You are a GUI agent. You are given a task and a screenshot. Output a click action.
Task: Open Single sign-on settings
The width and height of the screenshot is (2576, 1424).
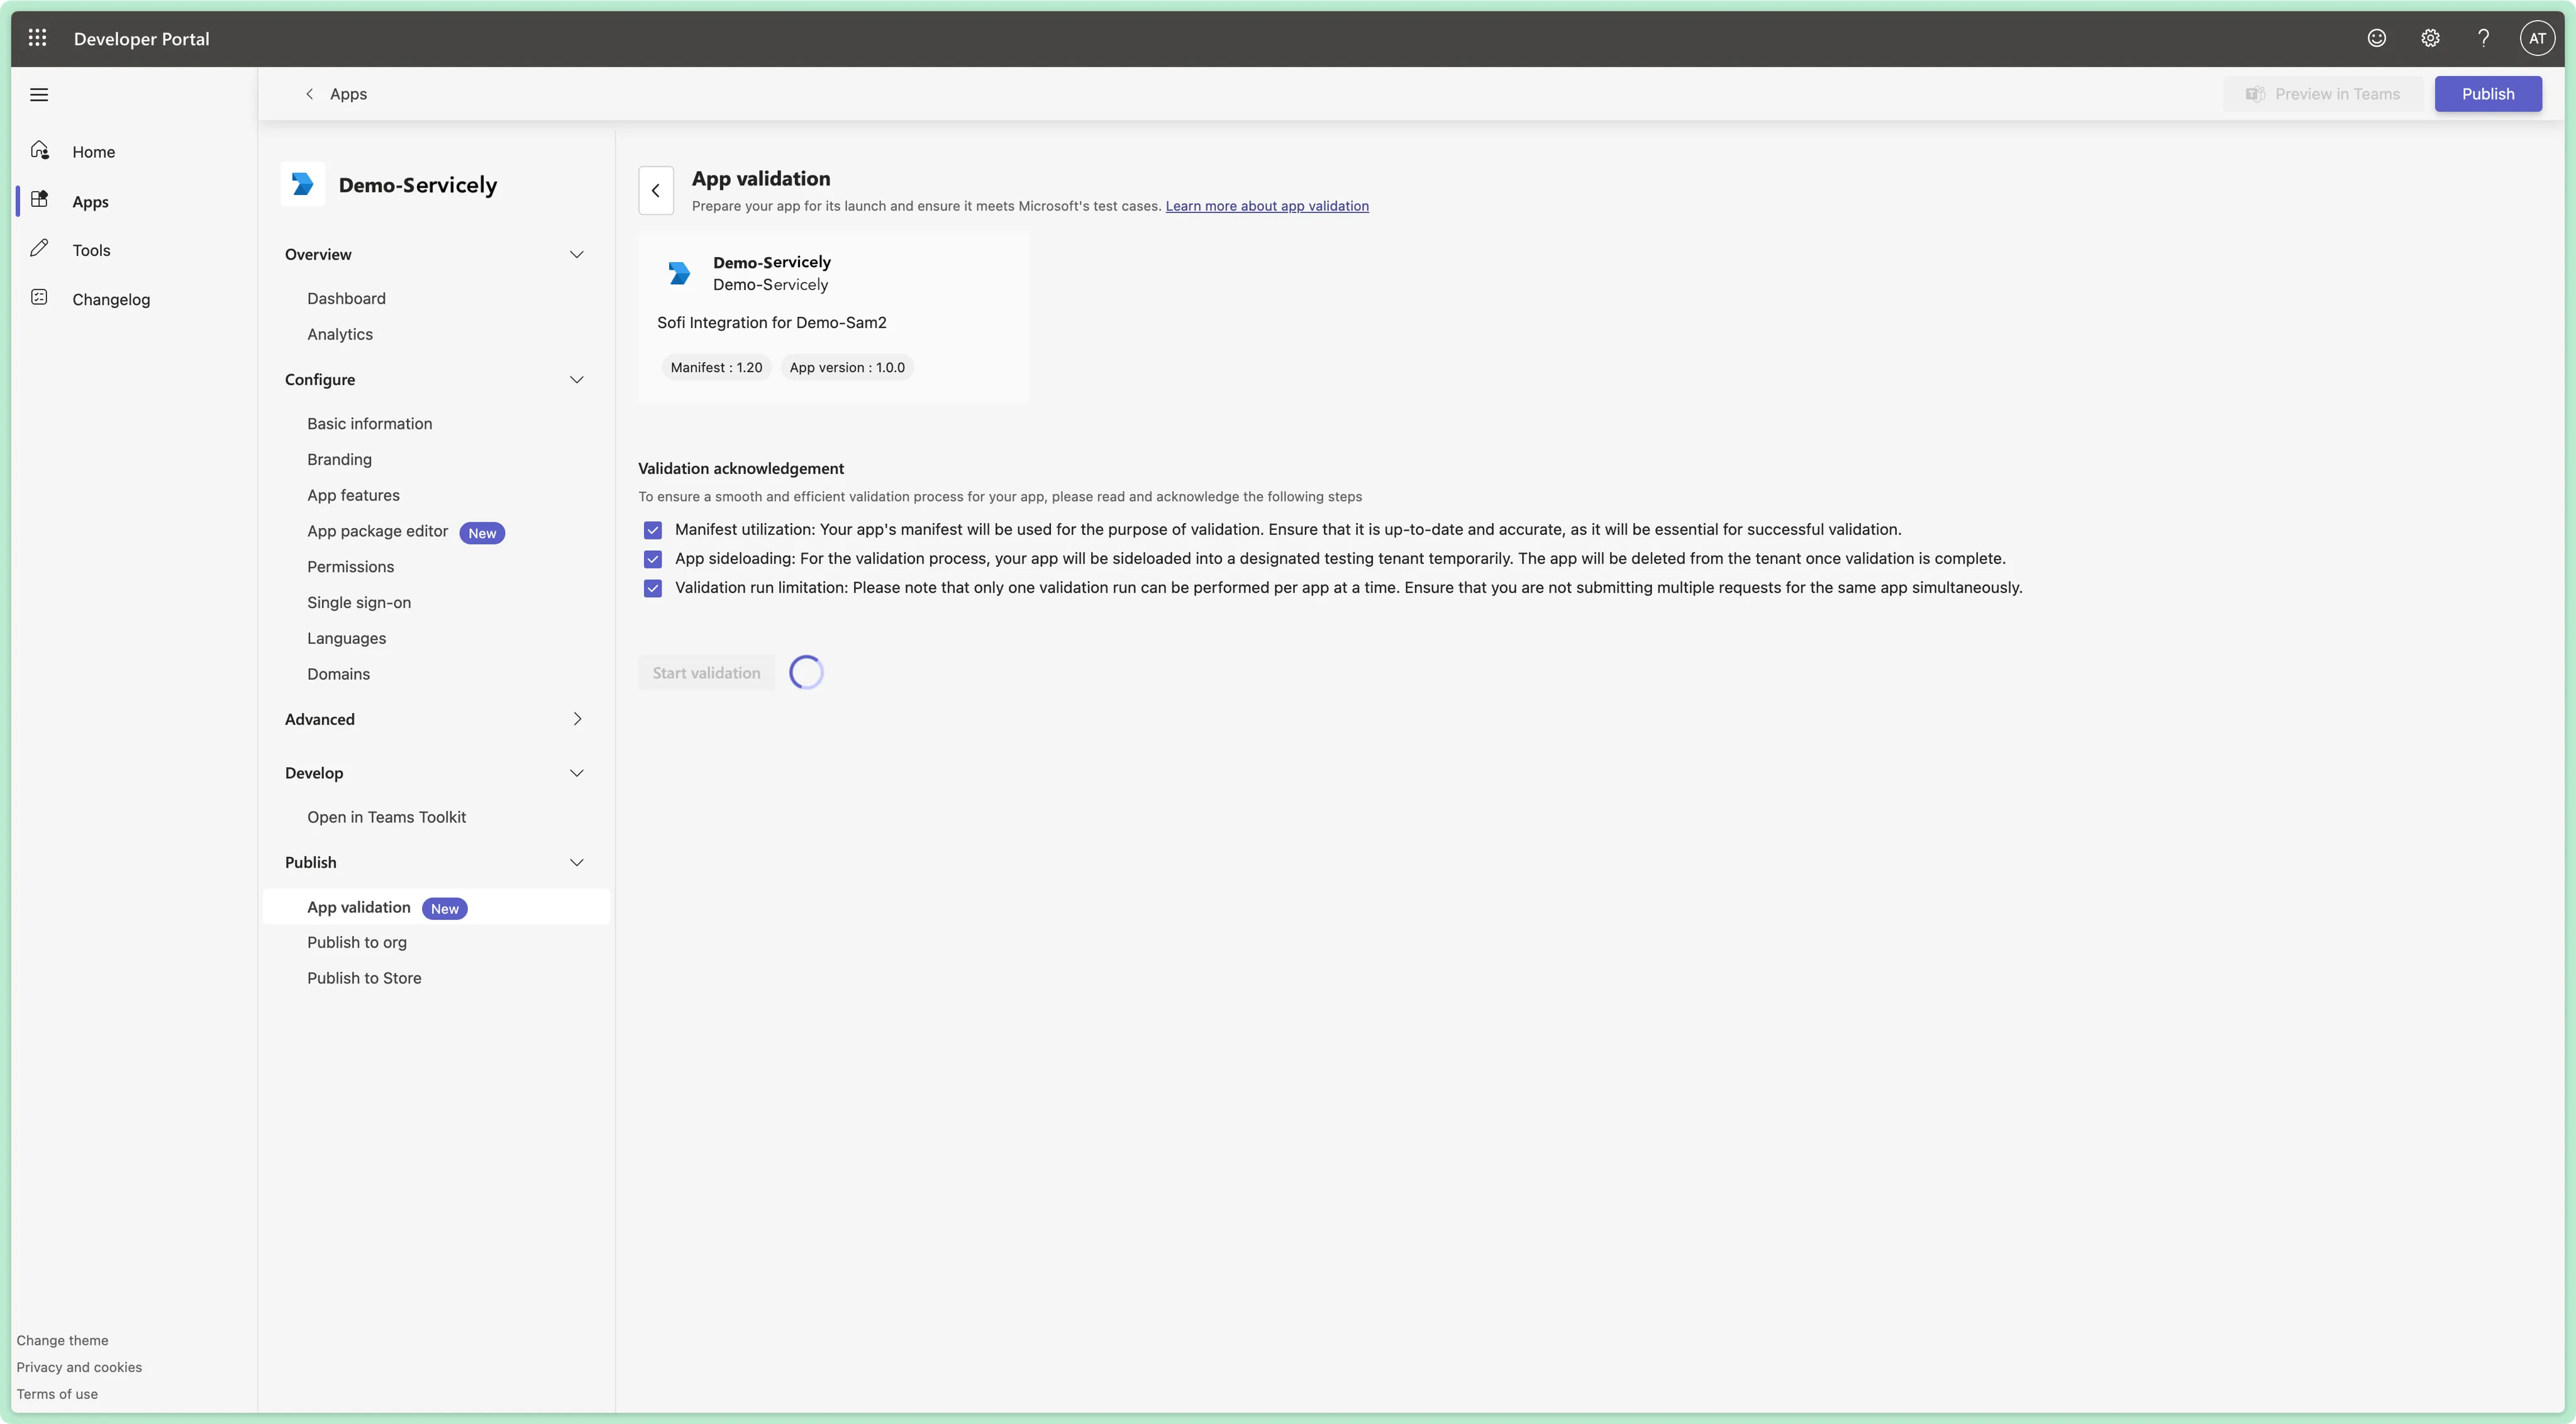[359, 602]
